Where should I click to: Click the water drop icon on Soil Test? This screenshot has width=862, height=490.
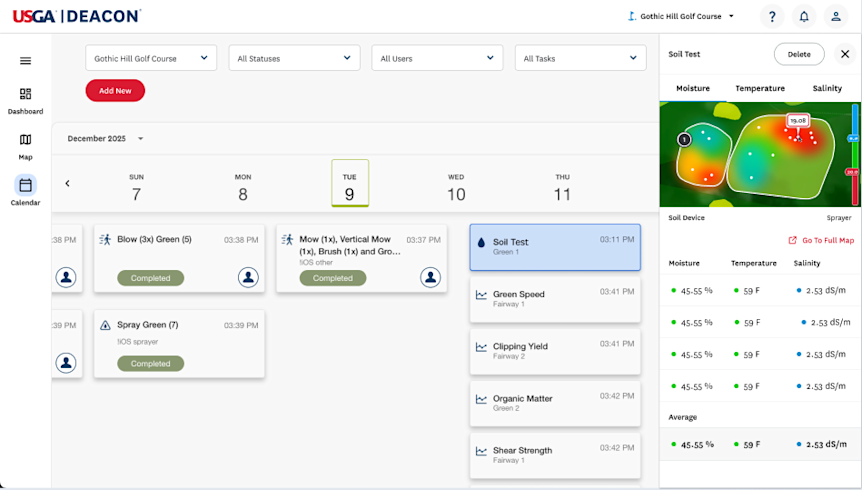coord(482,242)
